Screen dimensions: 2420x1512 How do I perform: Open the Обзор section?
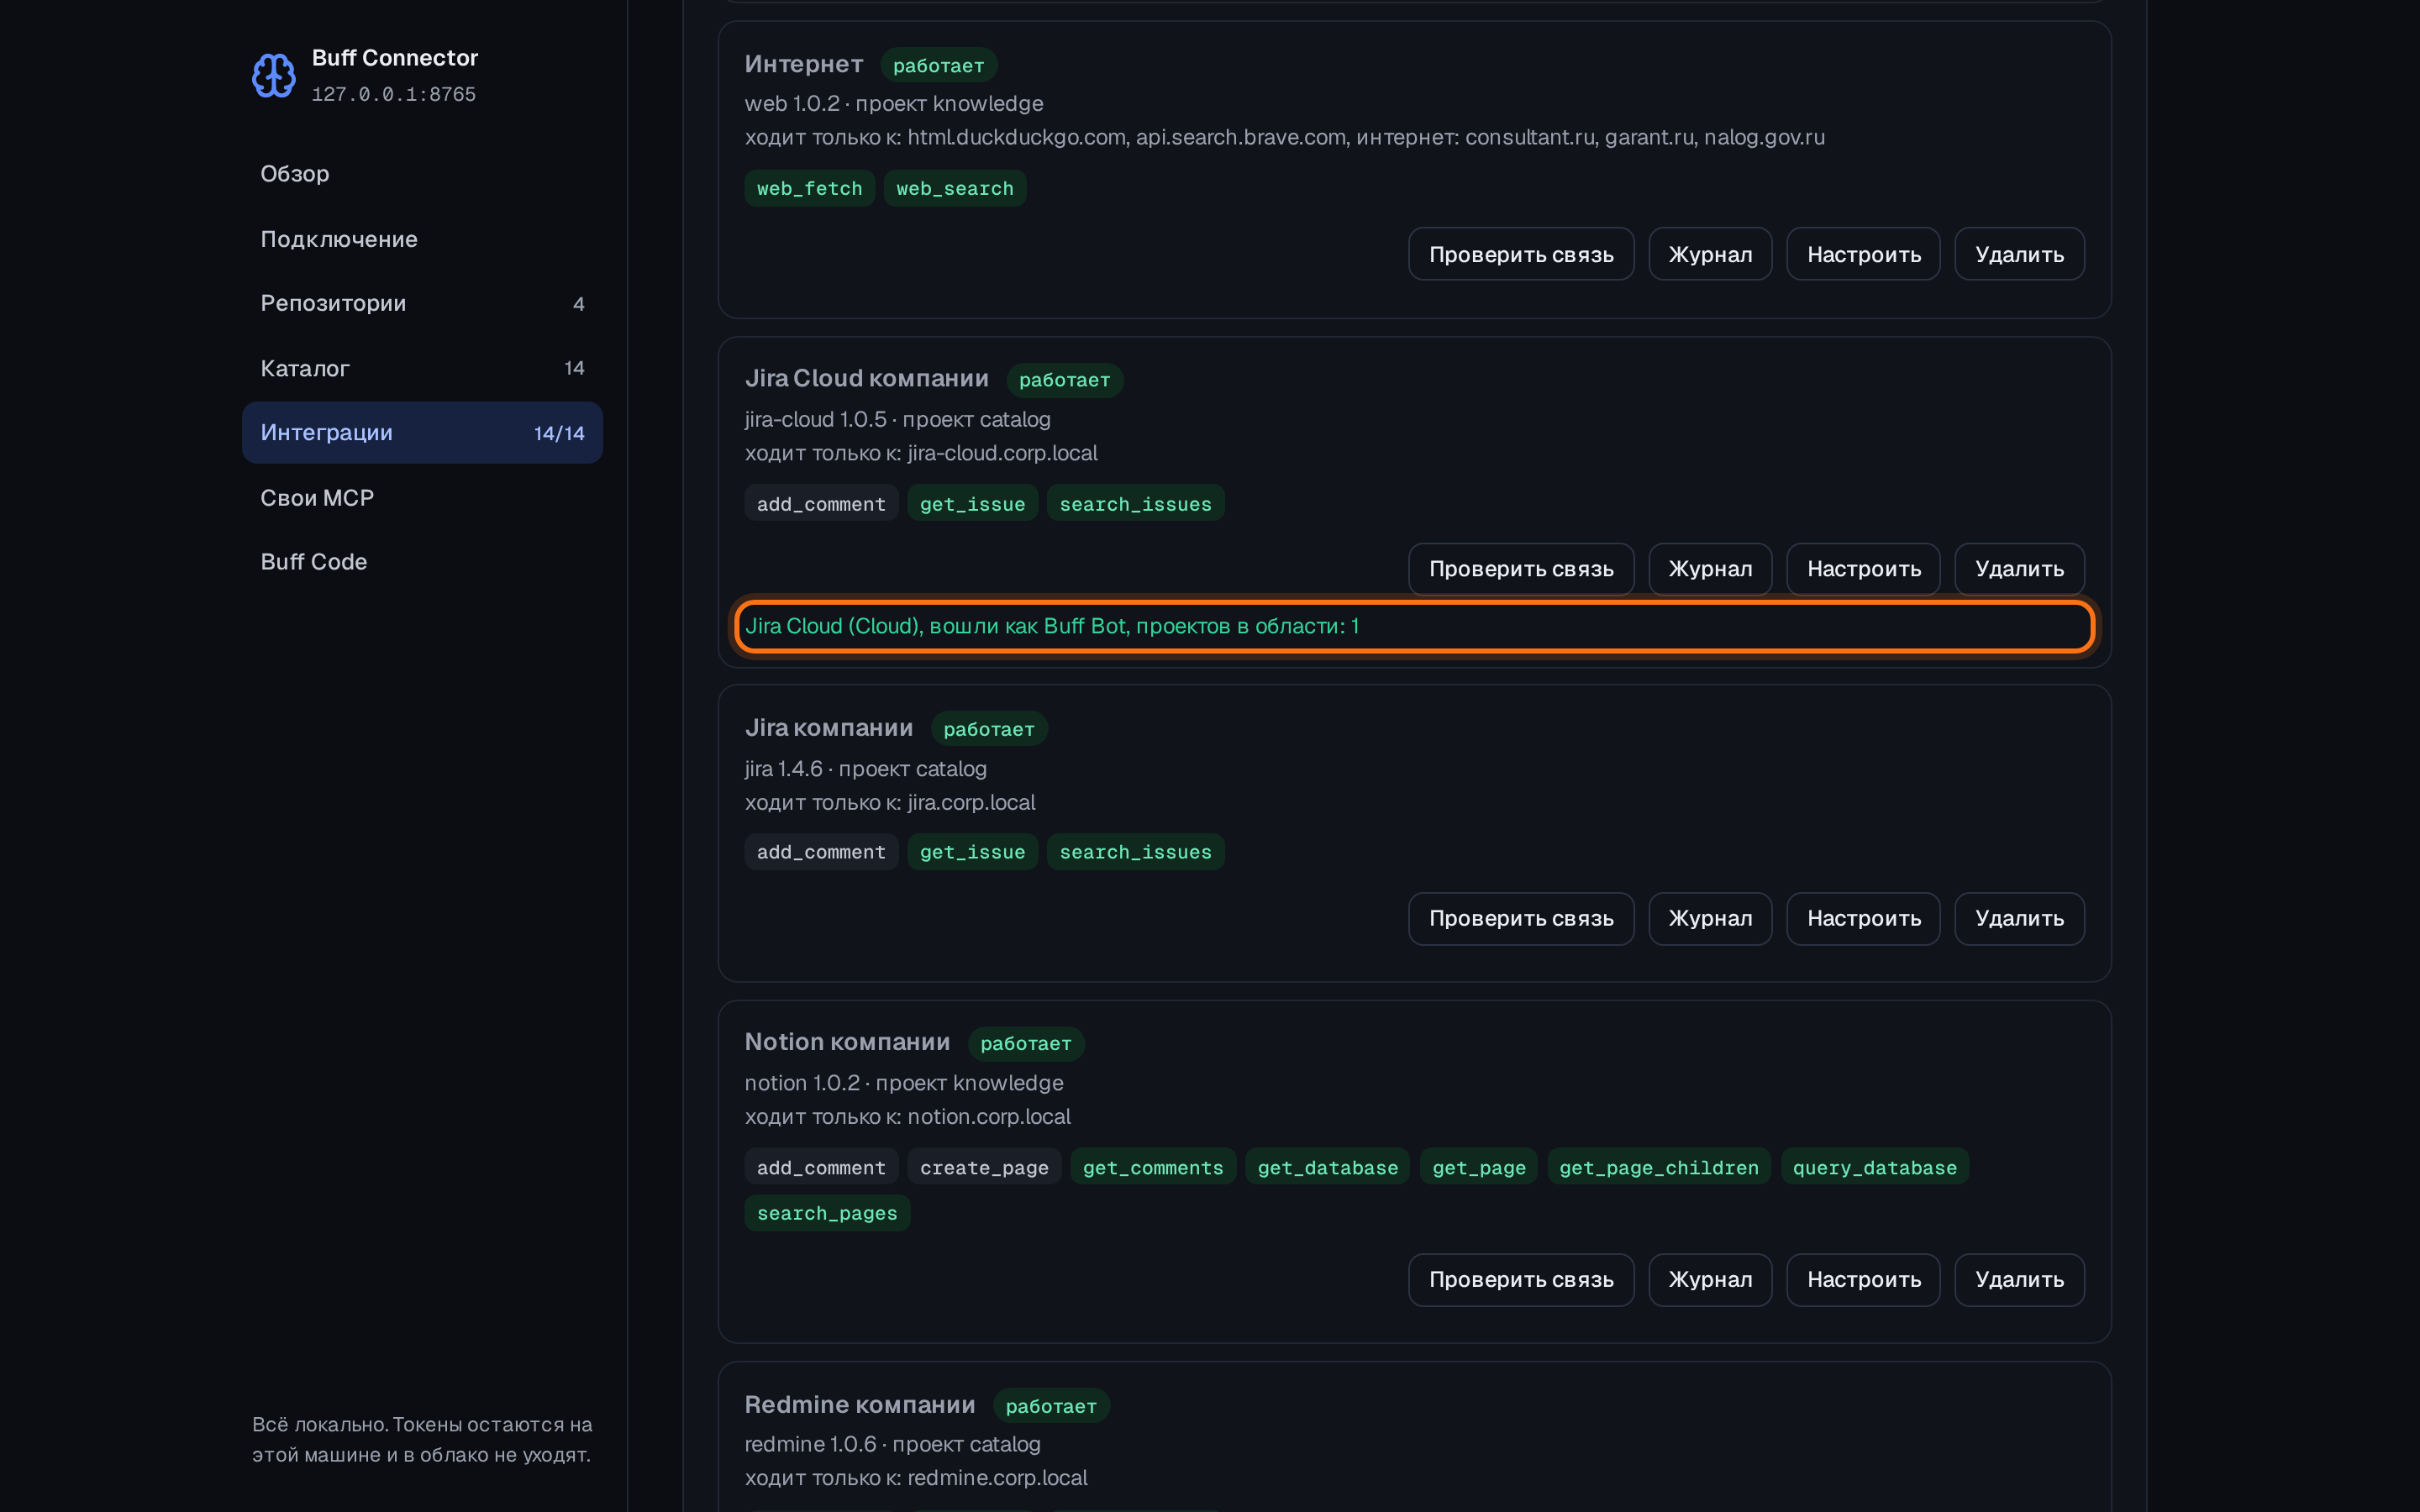(x=422, y=174)
